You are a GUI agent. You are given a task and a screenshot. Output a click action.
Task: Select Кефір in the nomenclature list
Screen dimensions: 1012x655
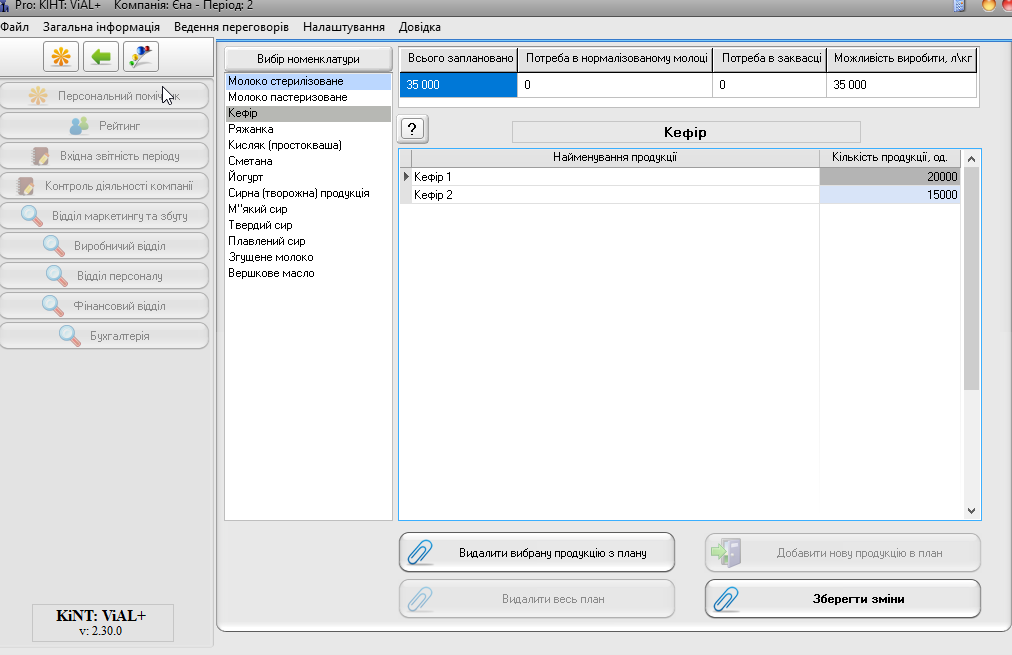pos(309,113)
